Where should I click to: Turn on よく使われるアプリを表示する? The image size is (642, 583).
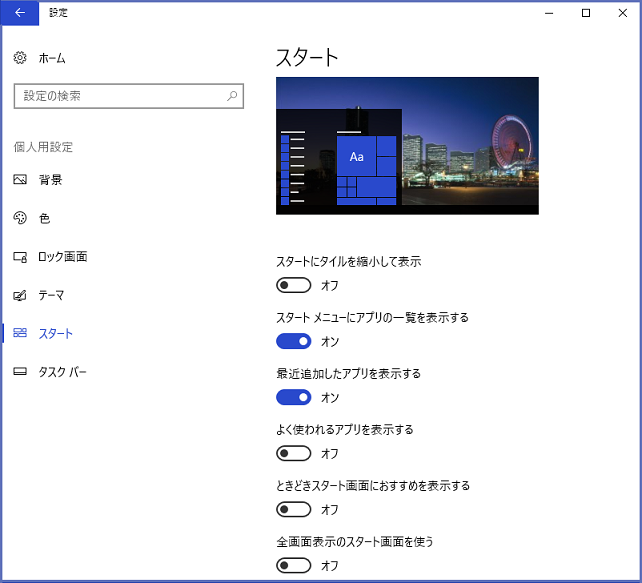coord(294,453)
